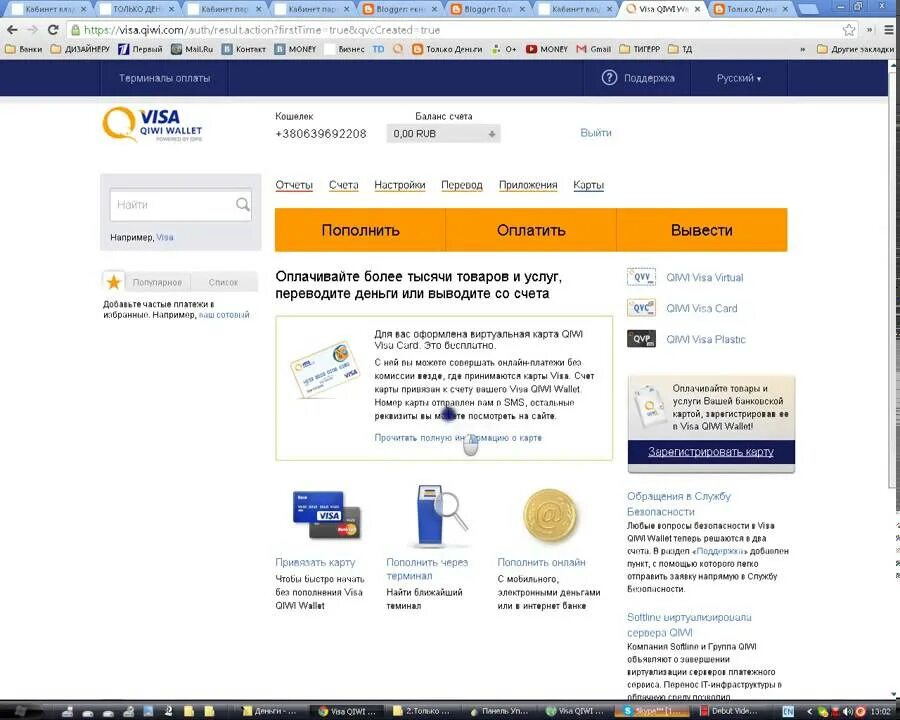This screenshot has height=720, width=900.
Task: Click the QVV icon for QIWI Visa Virtual
Action: (641, 277)
